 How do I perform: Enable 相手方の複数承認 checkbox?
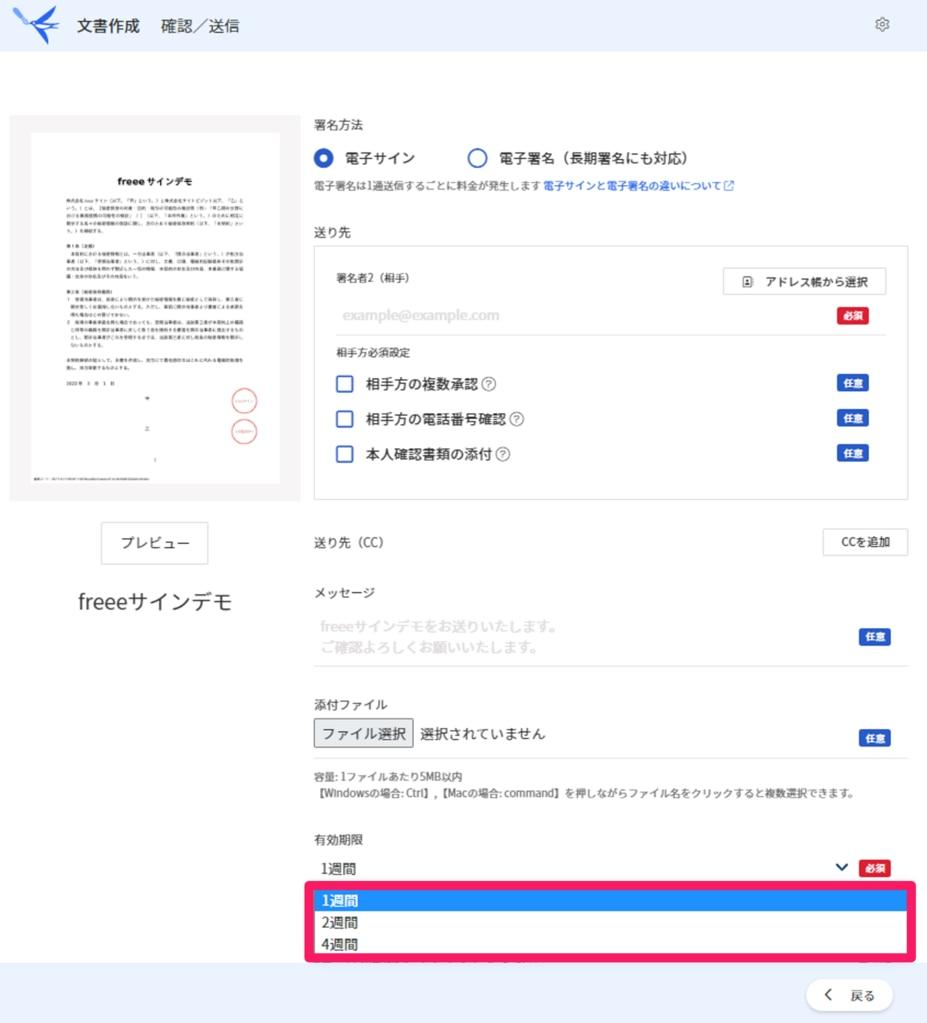point(344,384)
